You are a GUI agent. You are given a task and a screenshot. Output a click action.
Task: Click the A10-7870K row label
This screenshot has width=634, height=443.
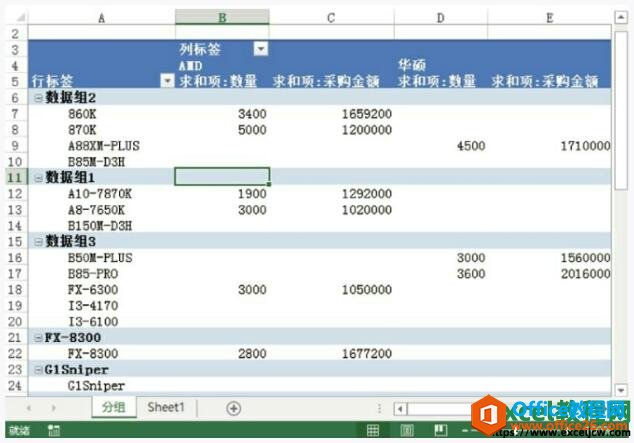pyautogui.click(x=100, y=194)
